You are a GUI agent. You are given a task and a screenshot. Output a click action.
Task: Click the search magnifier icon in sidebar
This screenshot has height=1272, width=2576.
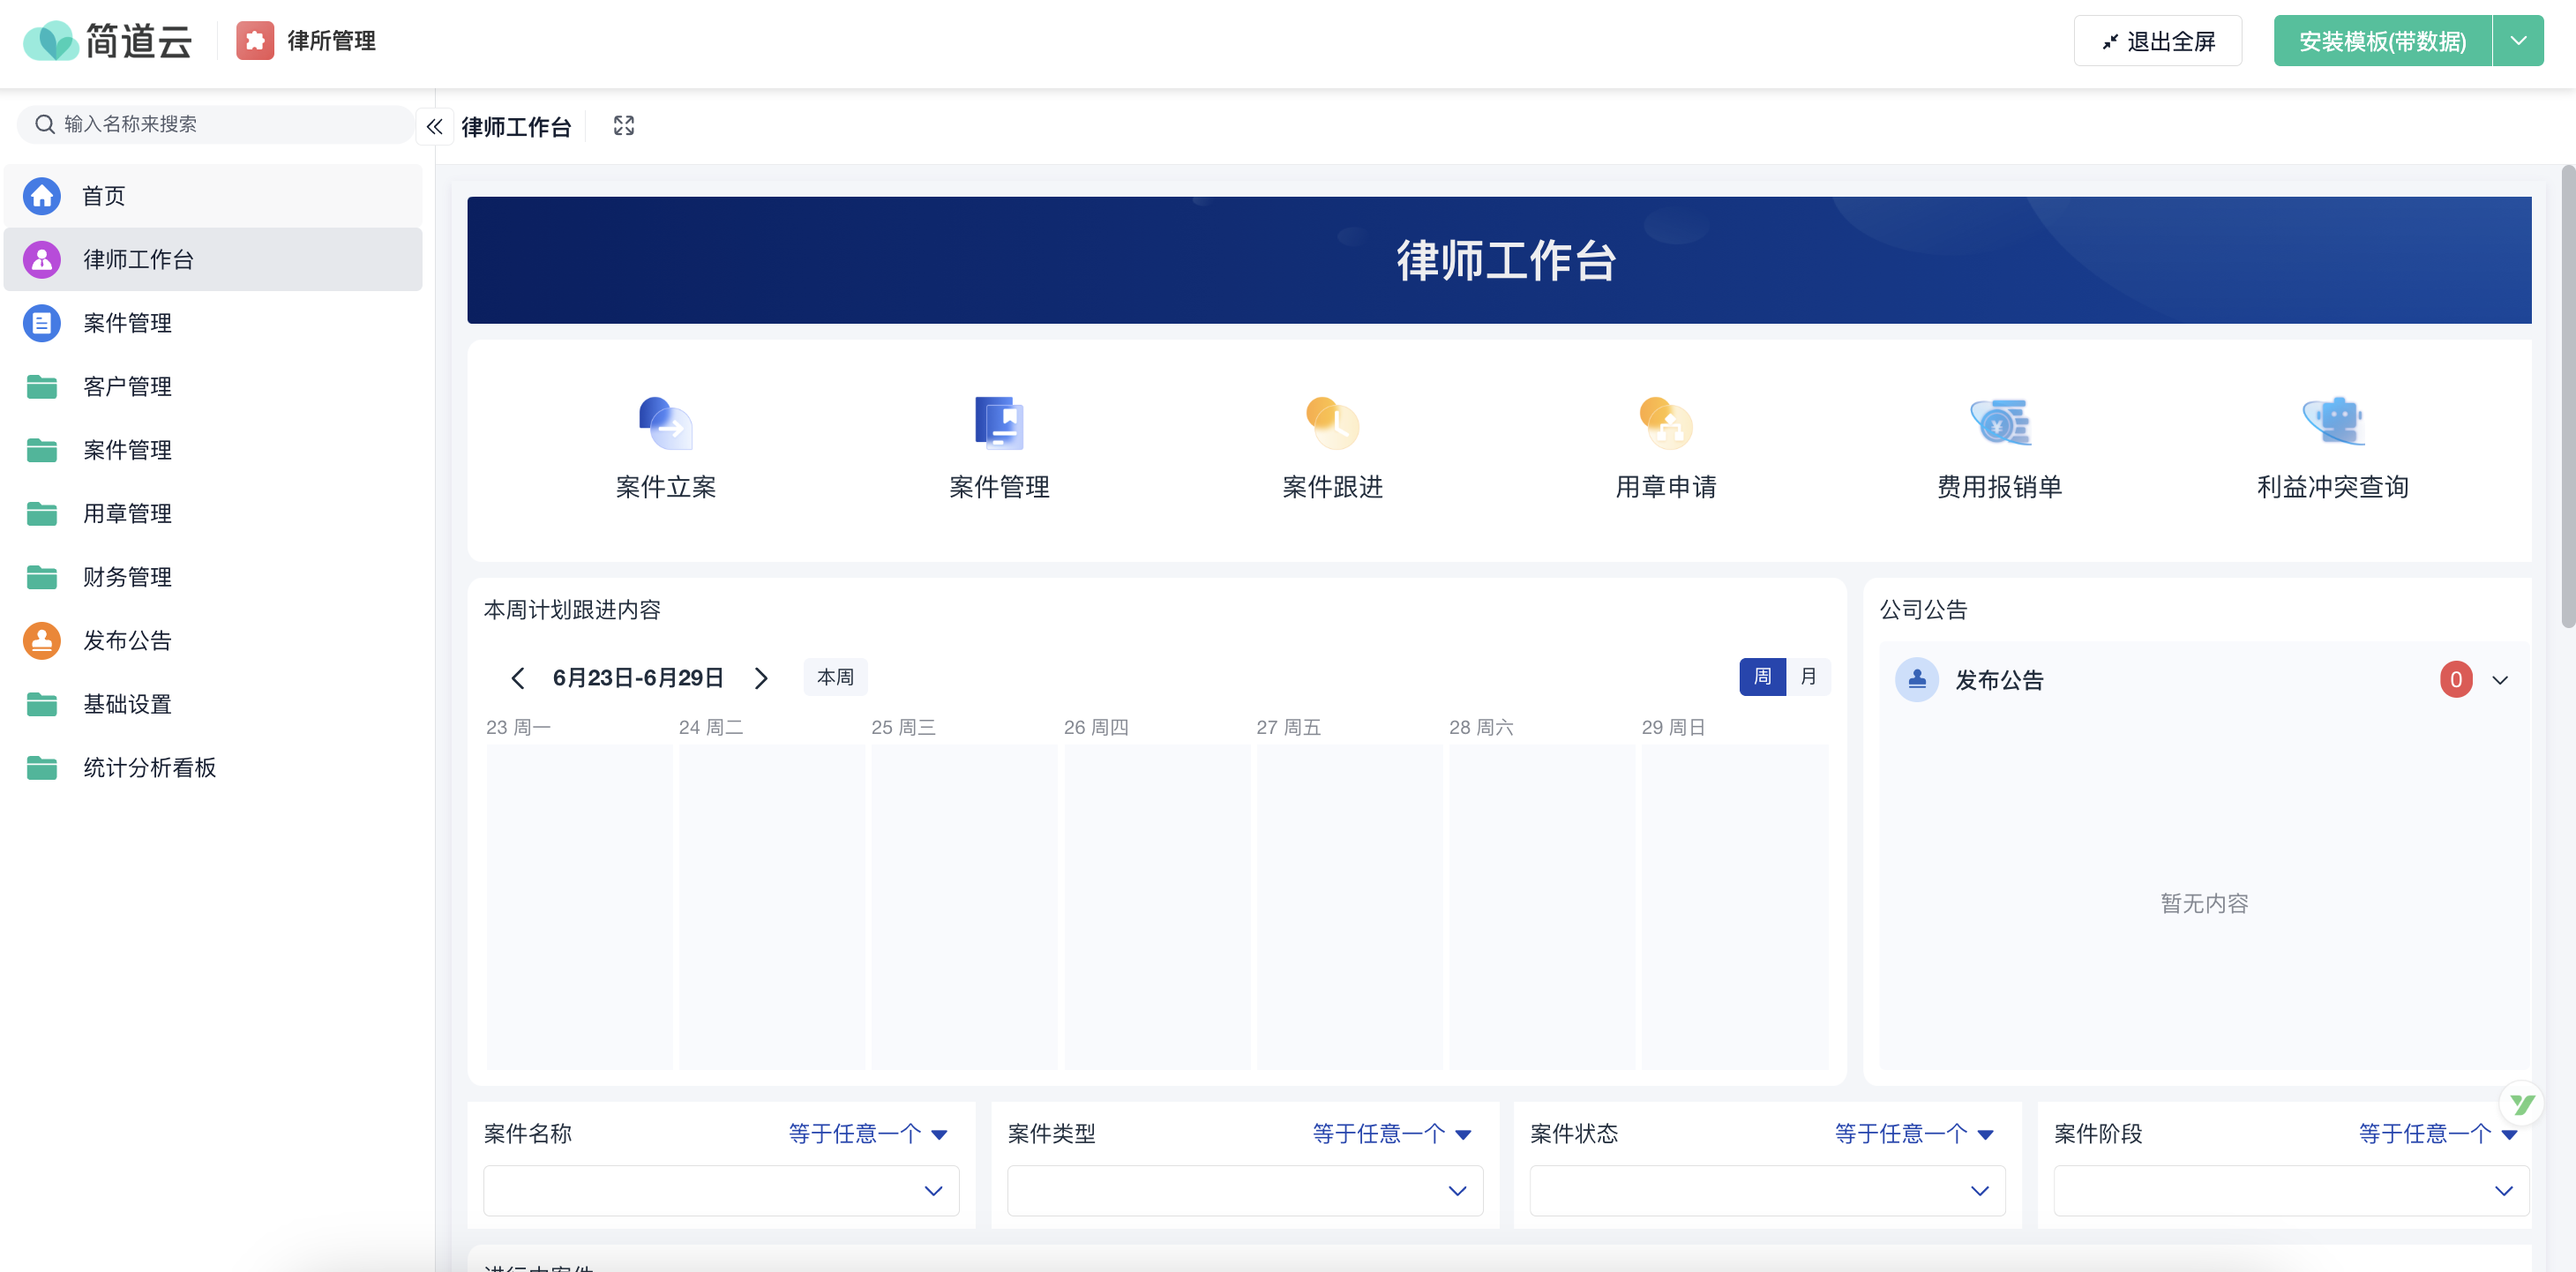[45, 124]
